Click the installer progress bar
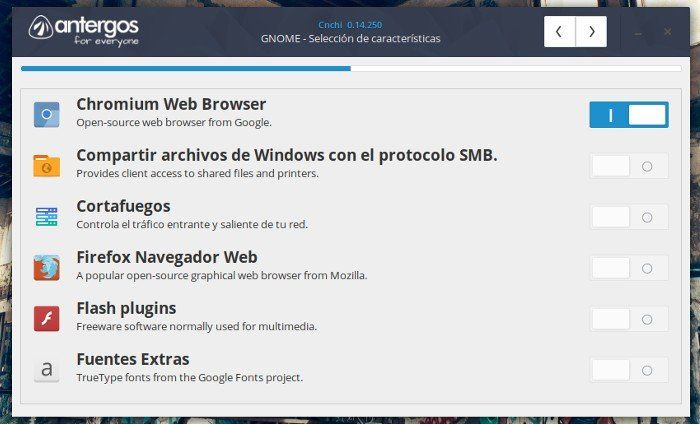 (350, 68)
